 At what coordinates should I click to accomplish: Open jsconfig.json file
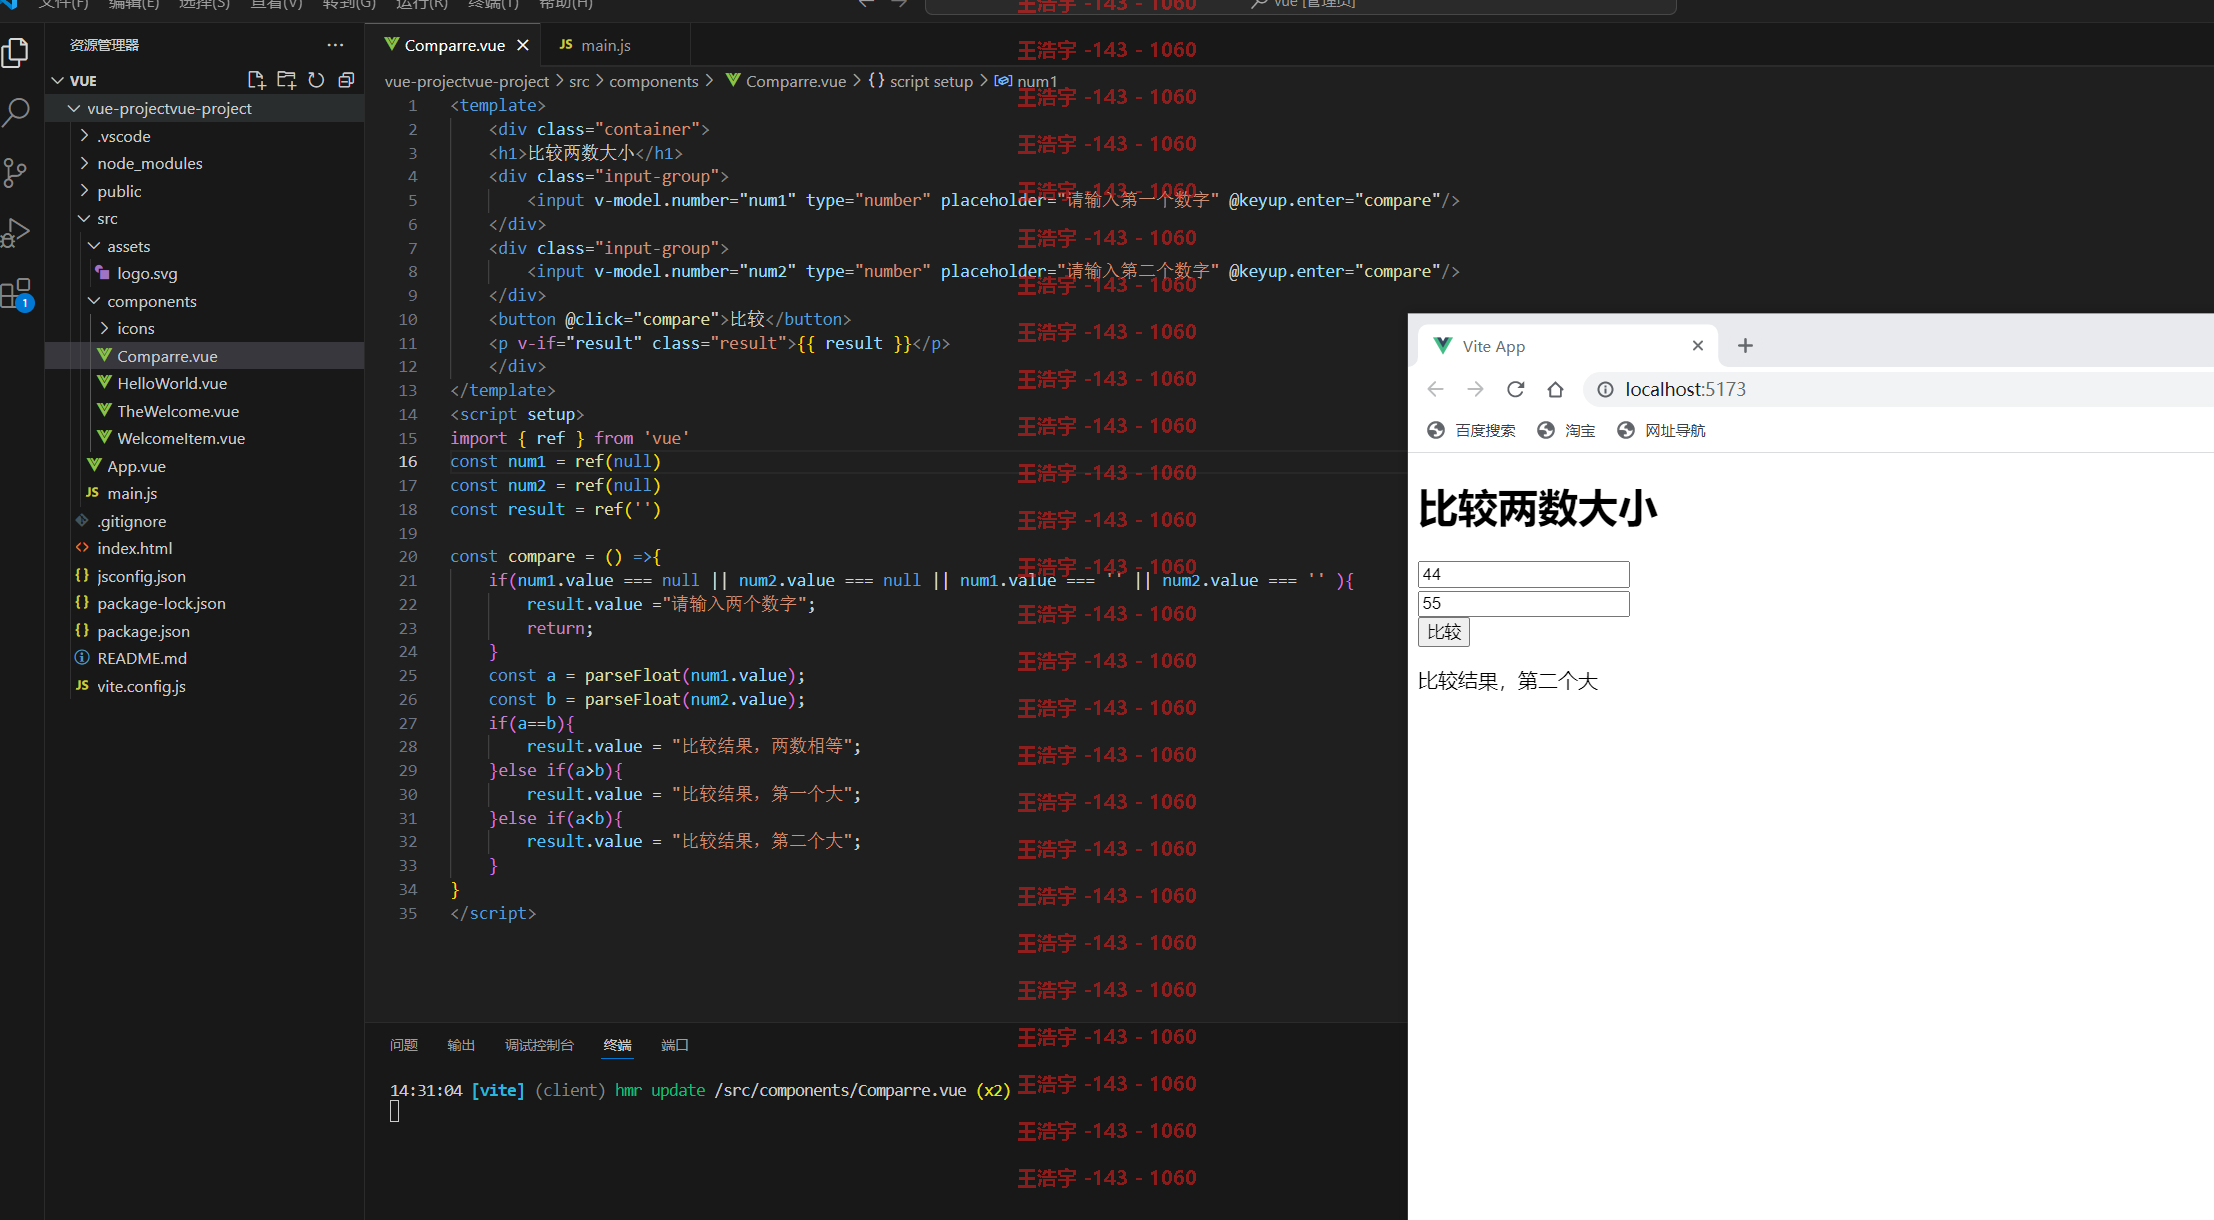(141, 576)
